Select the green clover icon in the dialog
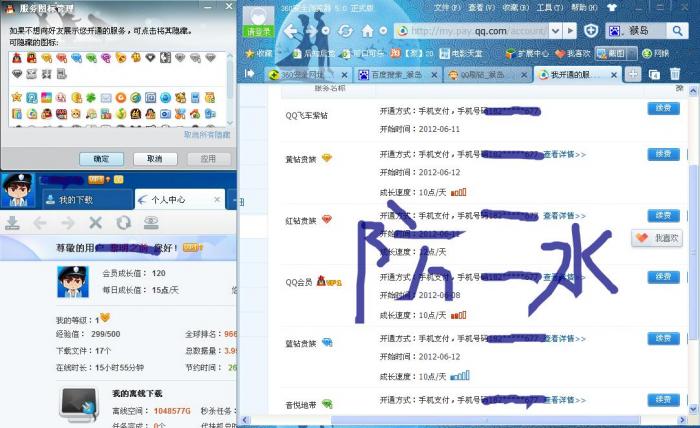Image resolution: width=700 pixels, height=428 pixels. [91, 97]
